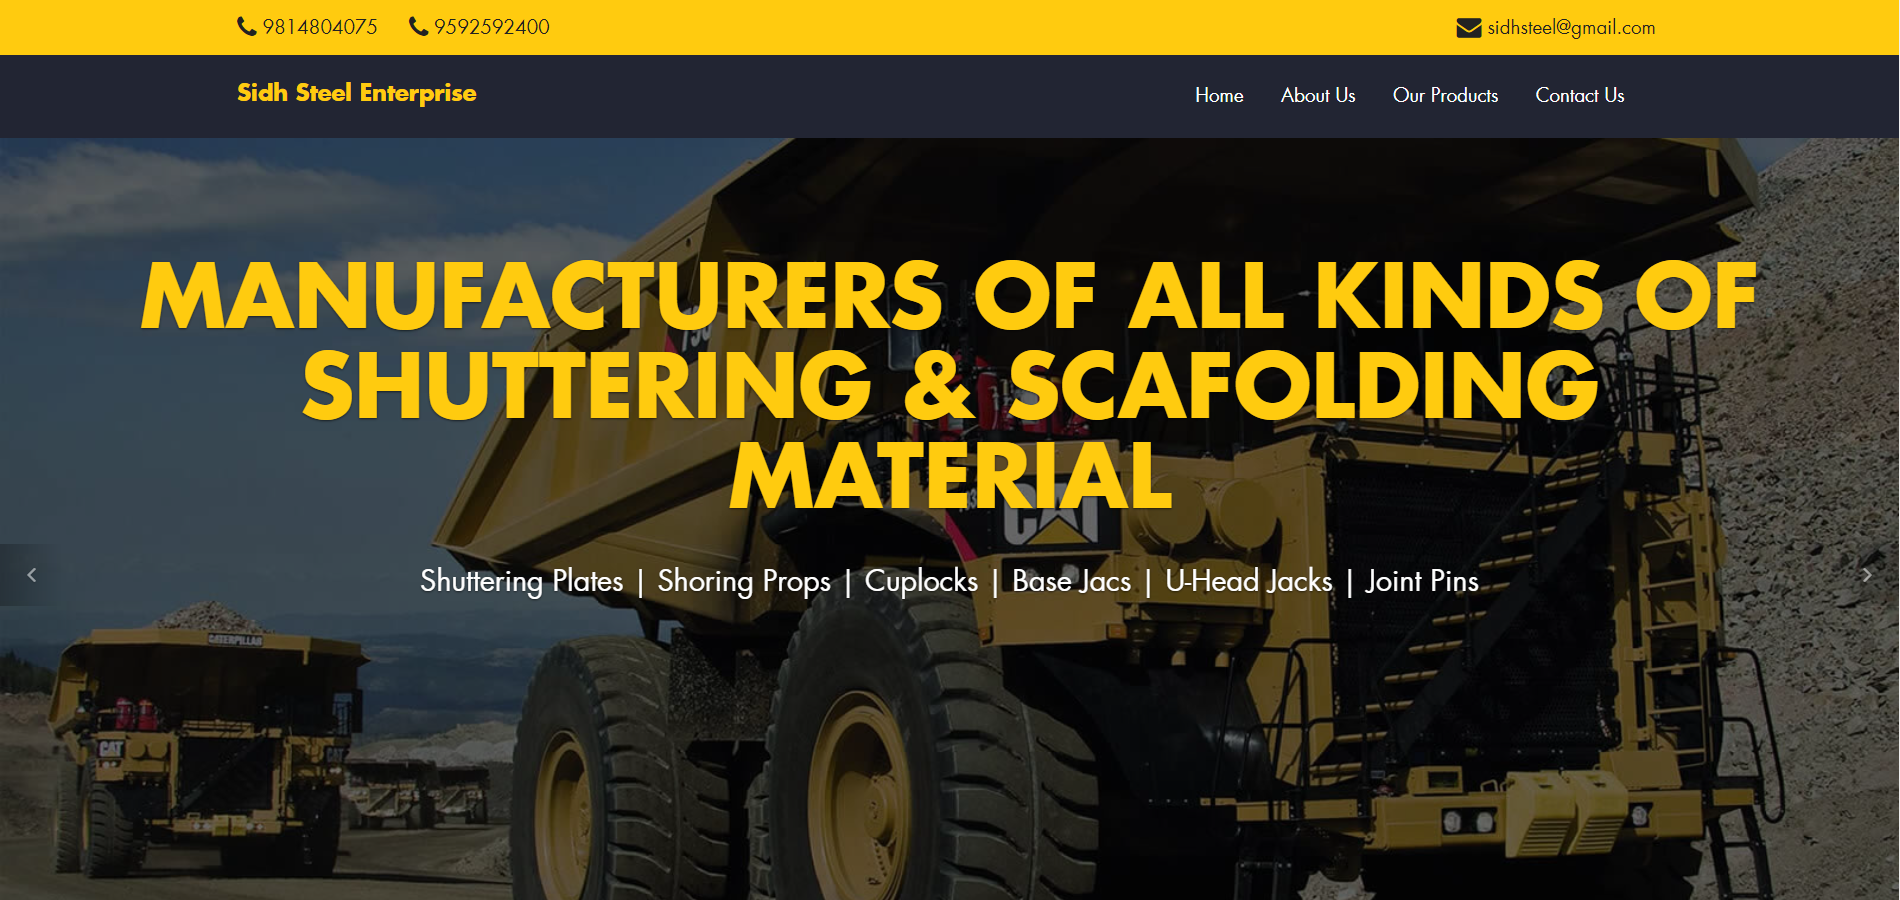Screen dimensions: 1900x900
Task: Click the envelope email icon
Action: (x=1469, y=28)
